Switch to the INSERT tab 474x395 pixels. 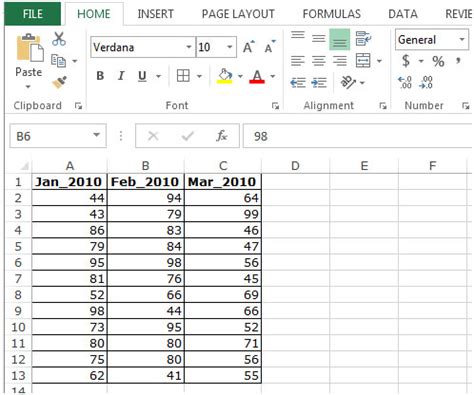[x=155, y=14]
